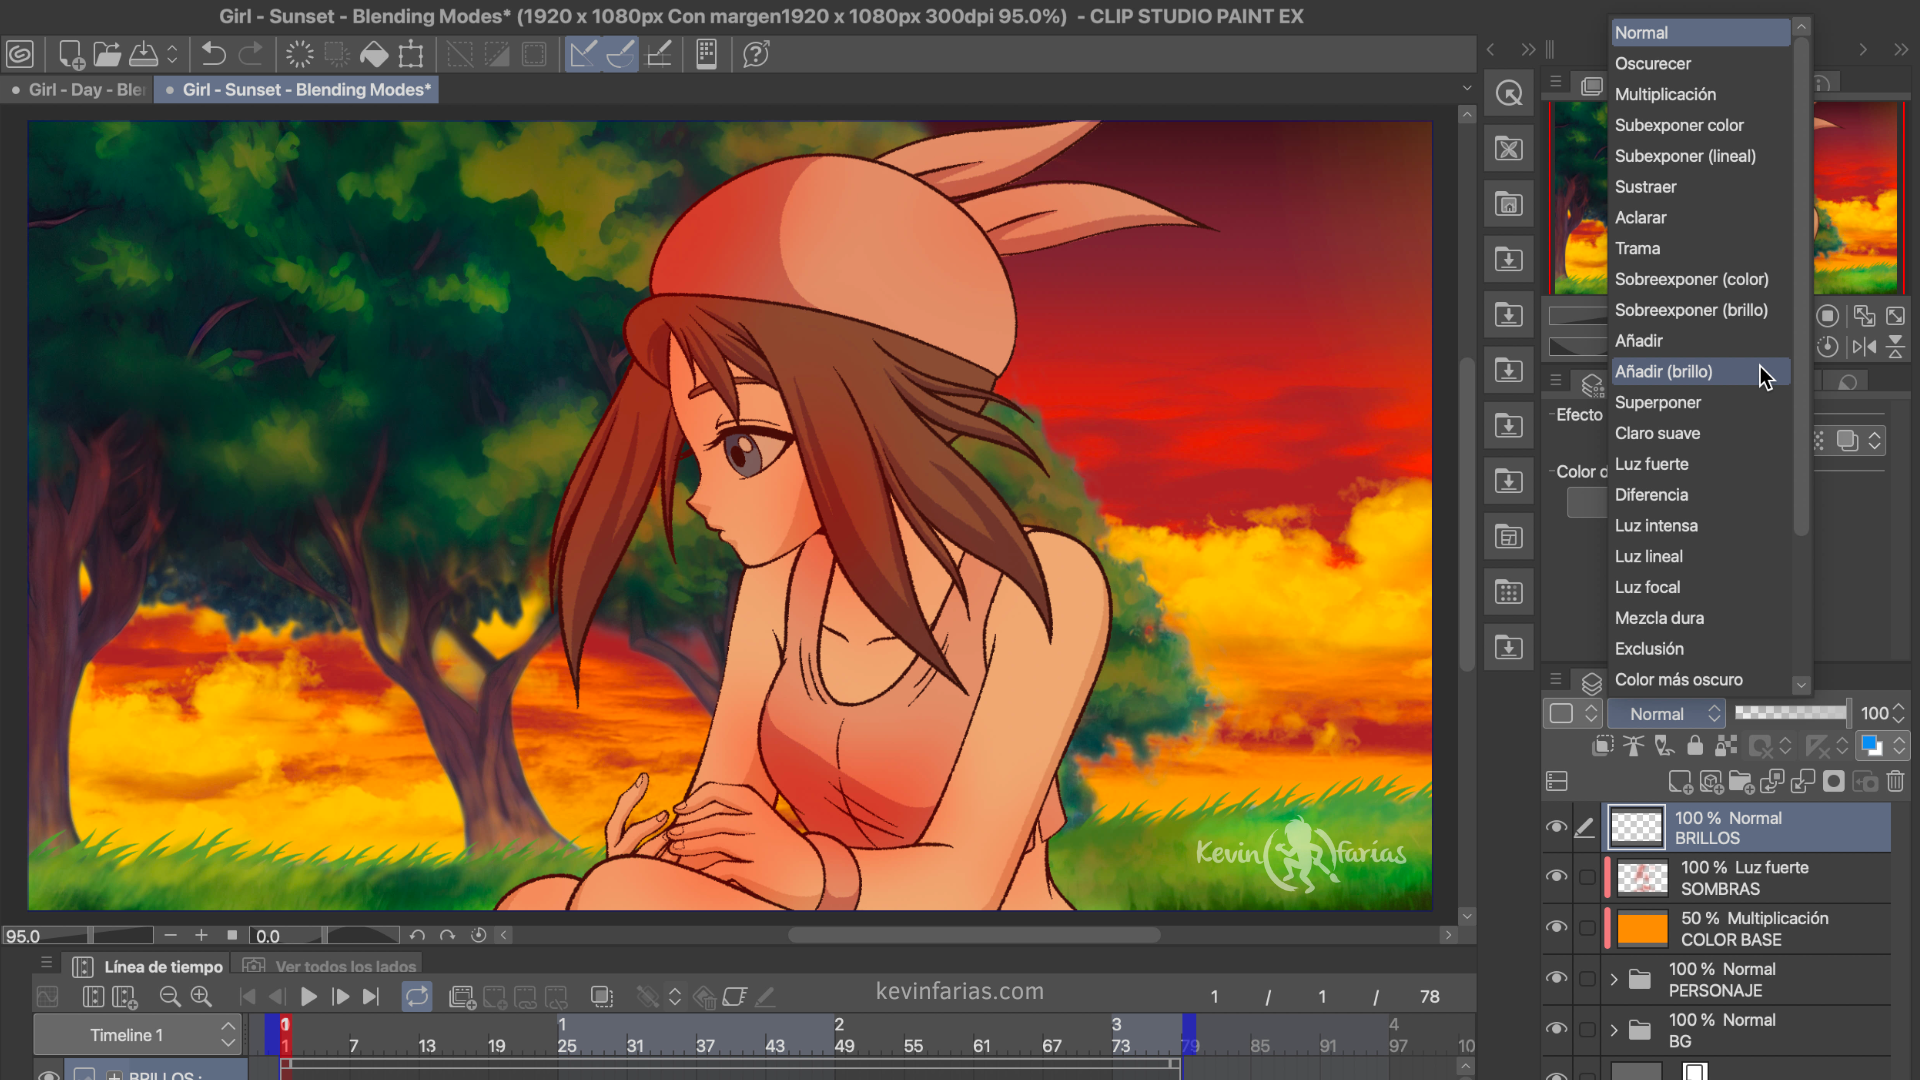Click the blend list scroll-down arrow
1920x1080 pixels.
1801,685
